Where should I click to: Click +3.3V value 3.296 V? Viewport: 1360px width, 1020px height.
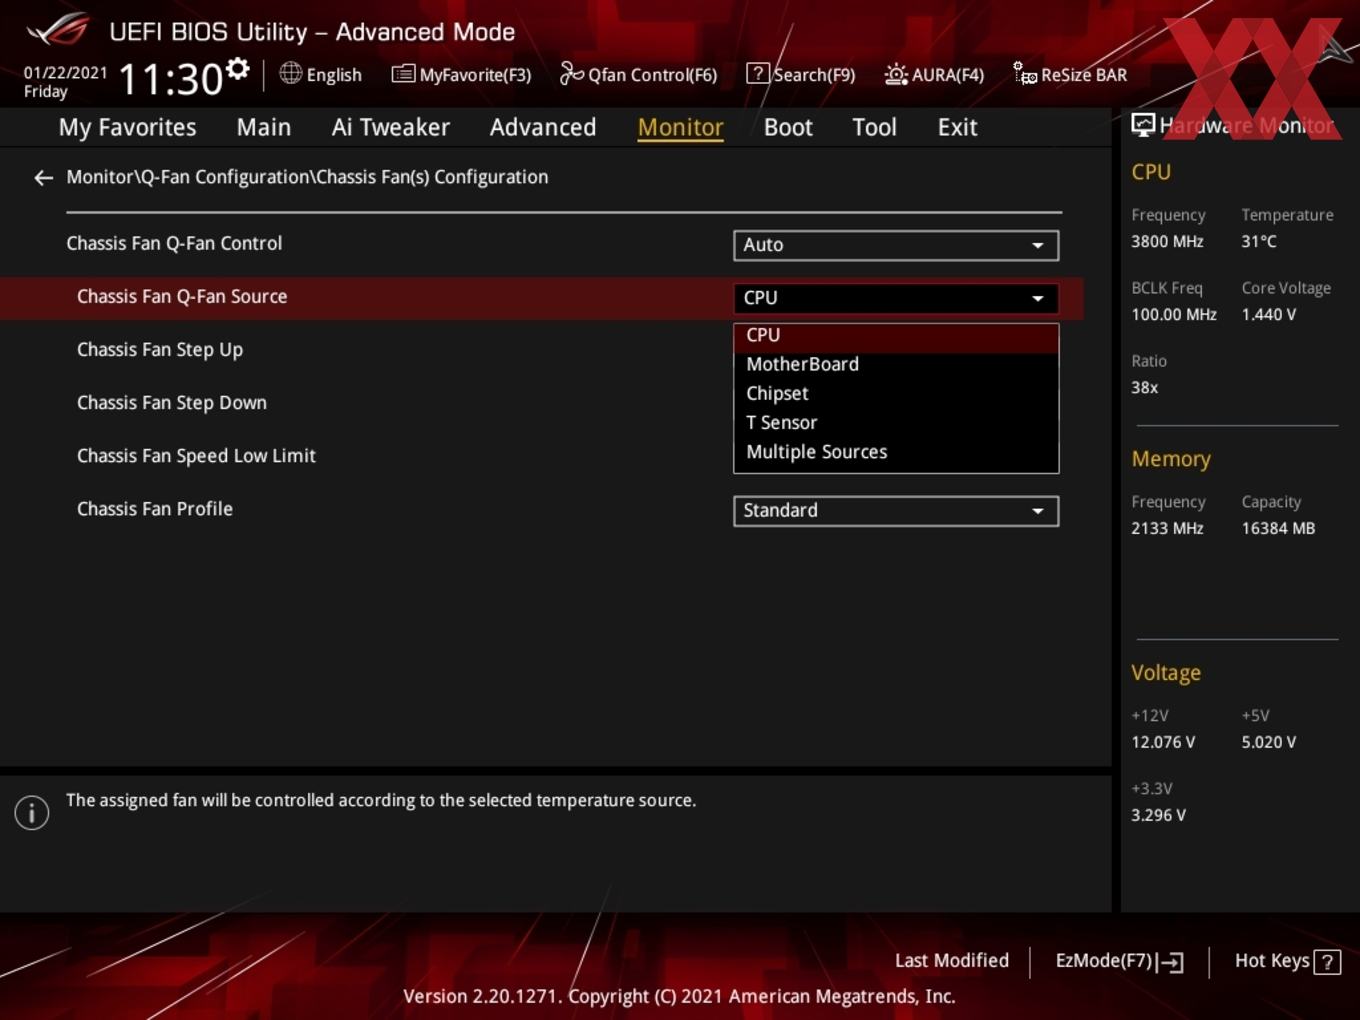(x=1158, y=816)
